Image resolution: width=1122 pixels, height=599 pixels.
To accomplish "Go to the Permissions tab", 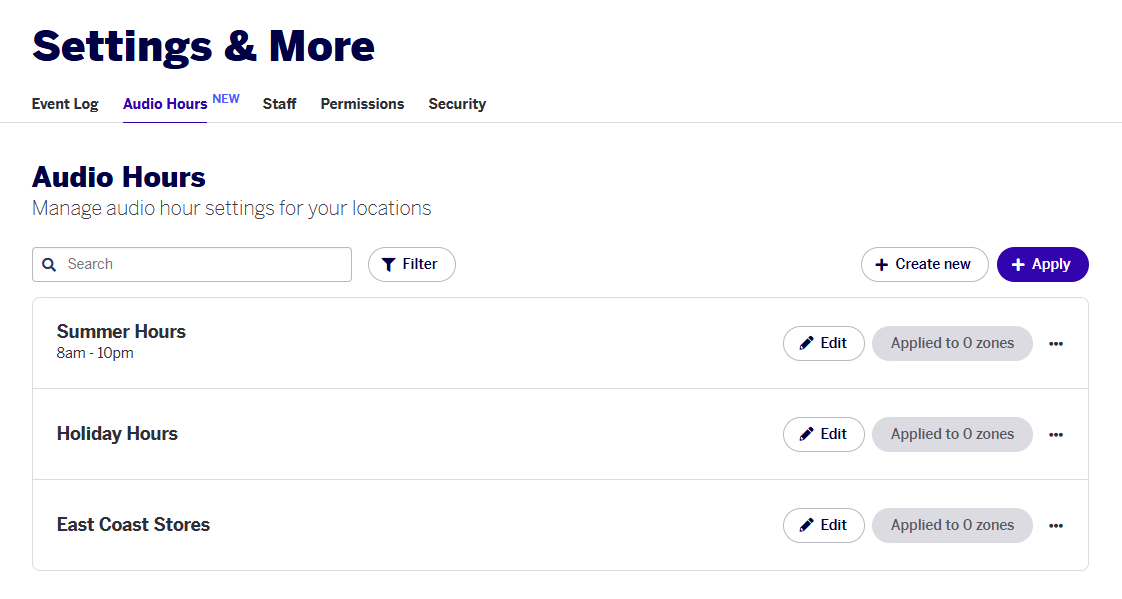I will pos(362,104).
